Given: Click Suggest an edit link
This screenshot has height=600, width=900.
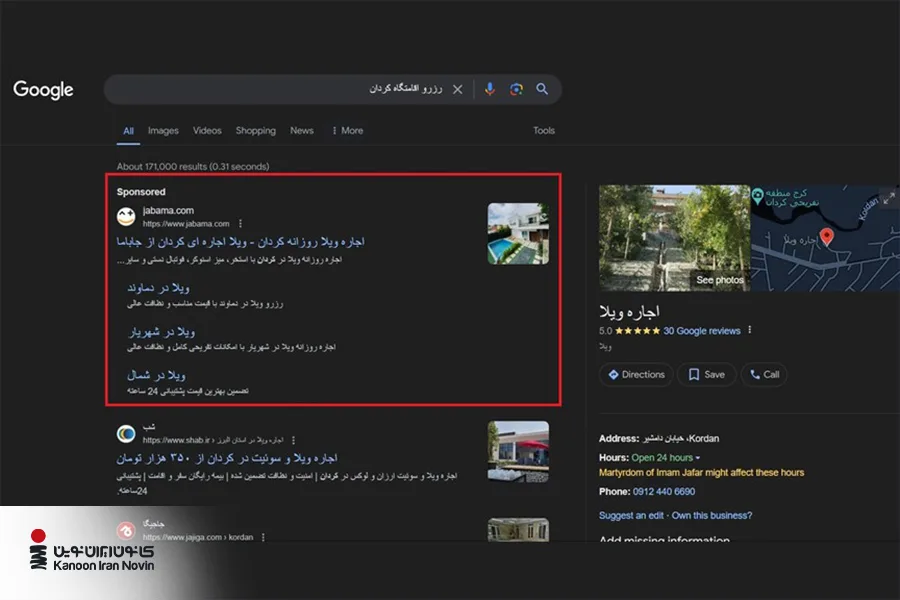Looking at the screenshot, I should tap(631, 516).
